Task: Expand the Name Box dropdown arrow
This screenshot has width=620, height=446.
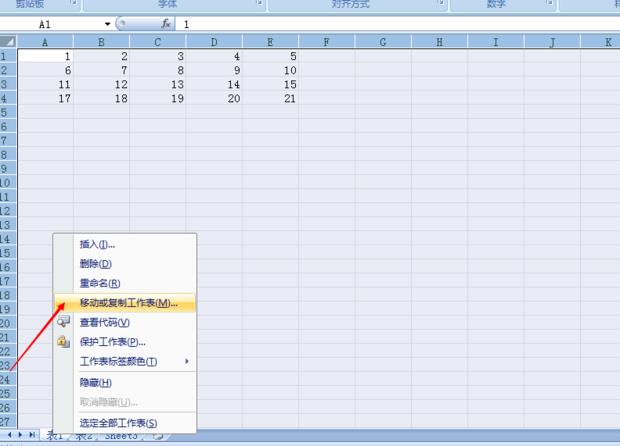Action: click(107, 24)
